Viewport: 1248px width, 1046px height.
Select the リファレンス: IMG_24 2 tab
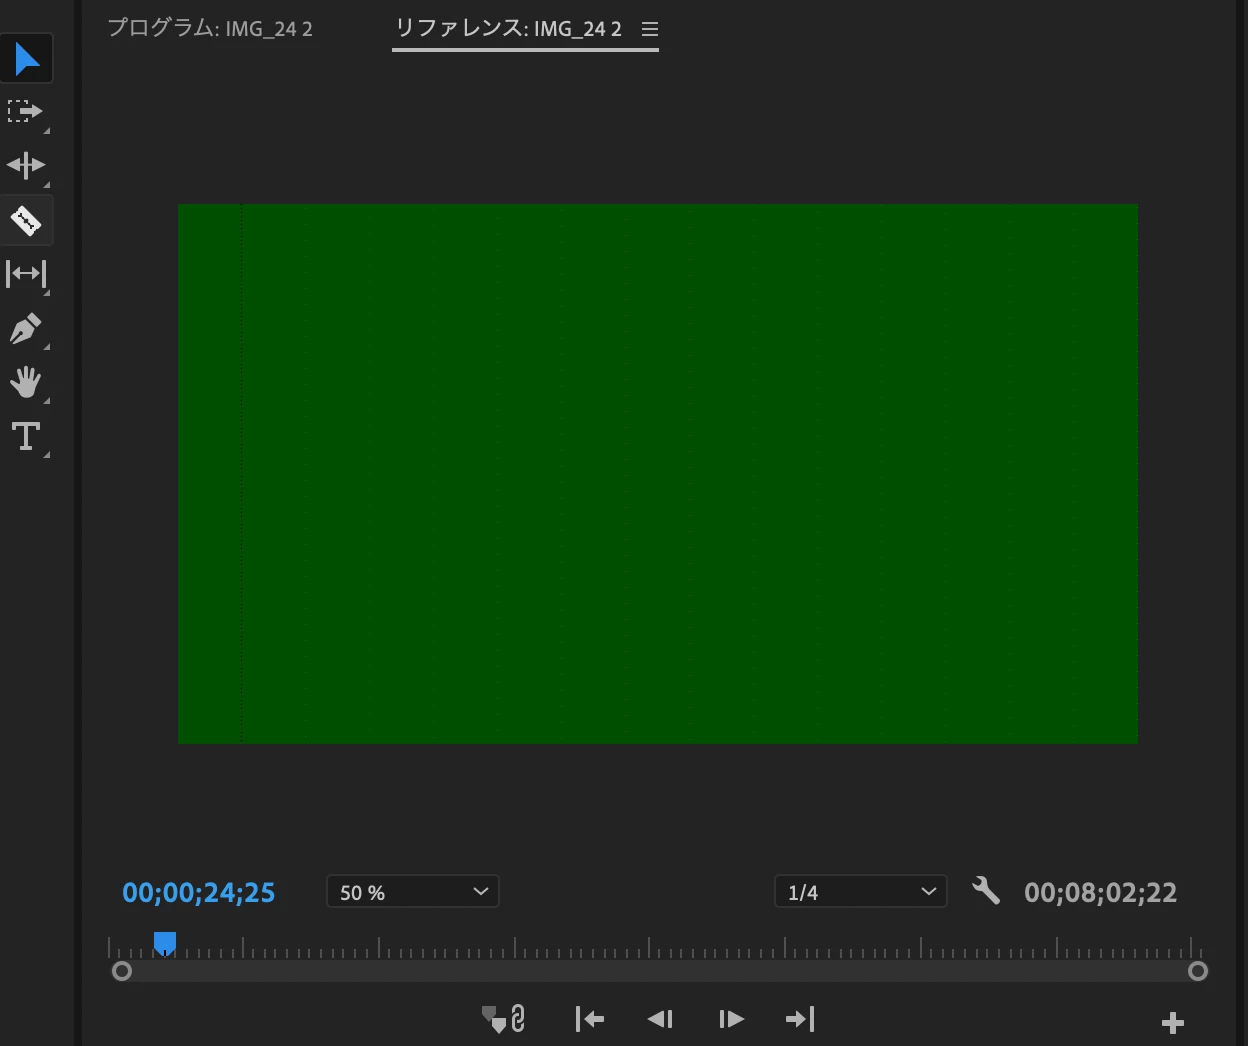509,28
